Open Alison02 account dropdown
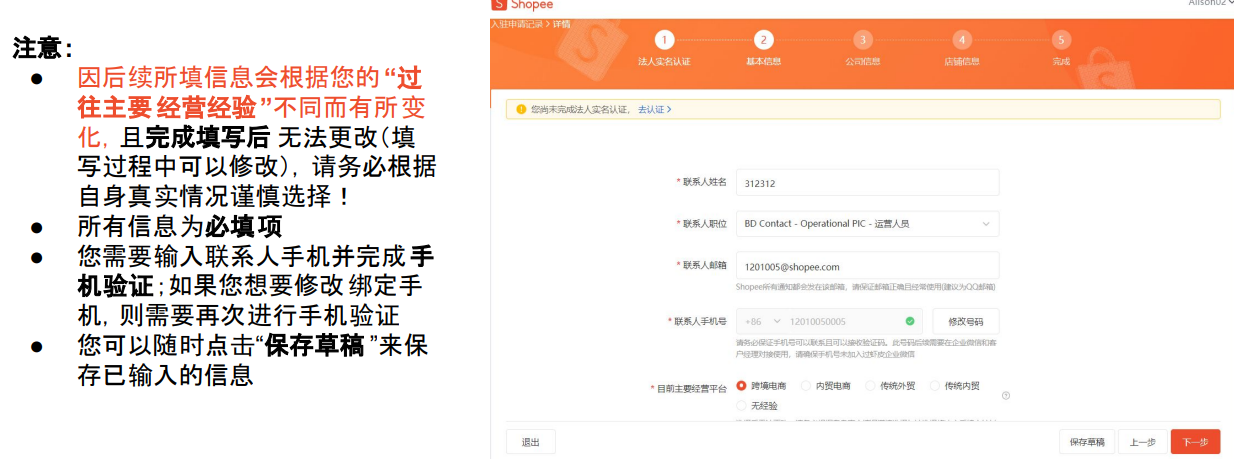1234x460 pixels. tap(1210, 4)
